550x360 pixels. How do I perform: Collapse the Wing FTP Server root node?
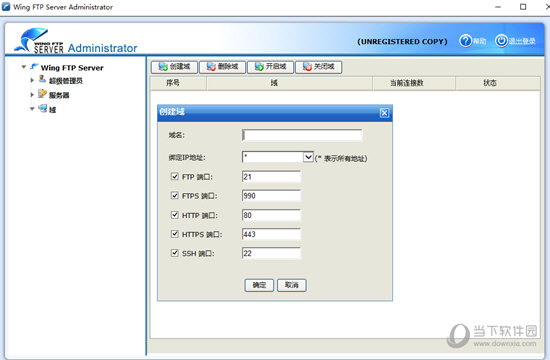[24, 67]
